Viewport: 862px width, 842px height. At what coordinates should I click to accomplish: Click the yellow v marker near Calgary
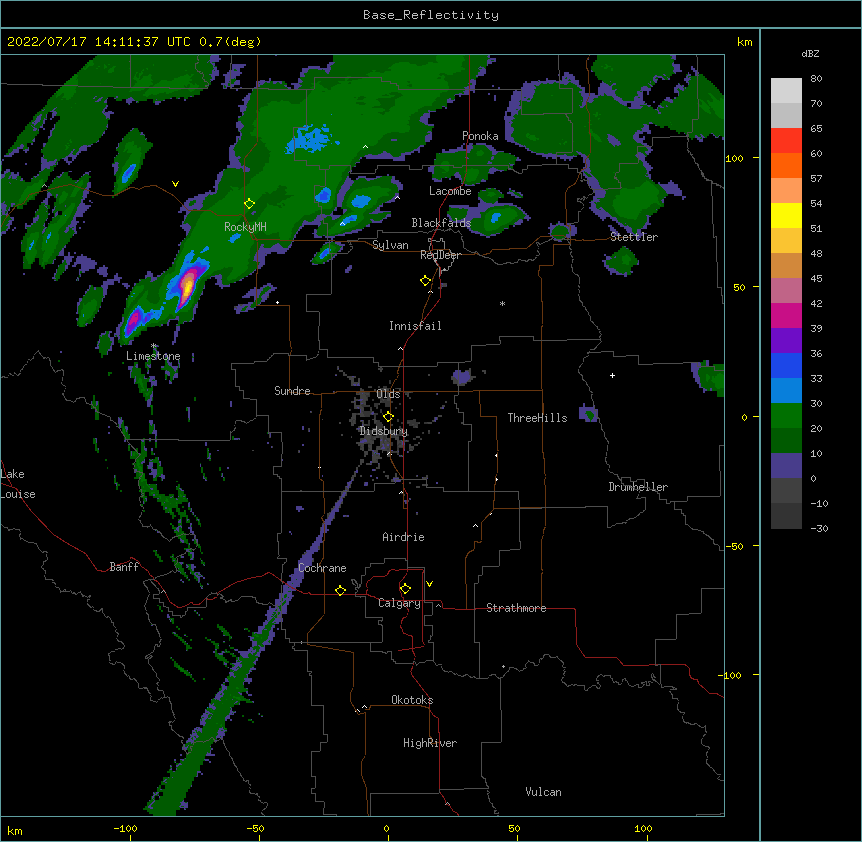click(429, 584)
